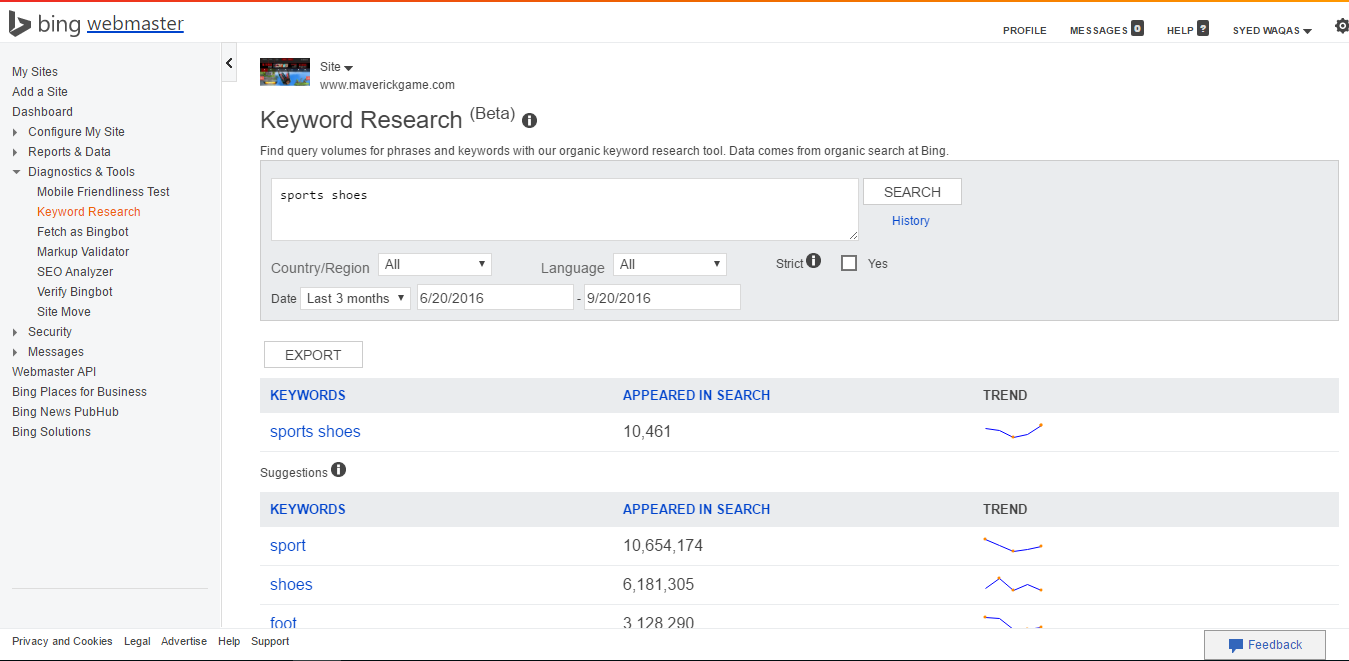Open the Country/Region dropdown

[x=435, y=264]
